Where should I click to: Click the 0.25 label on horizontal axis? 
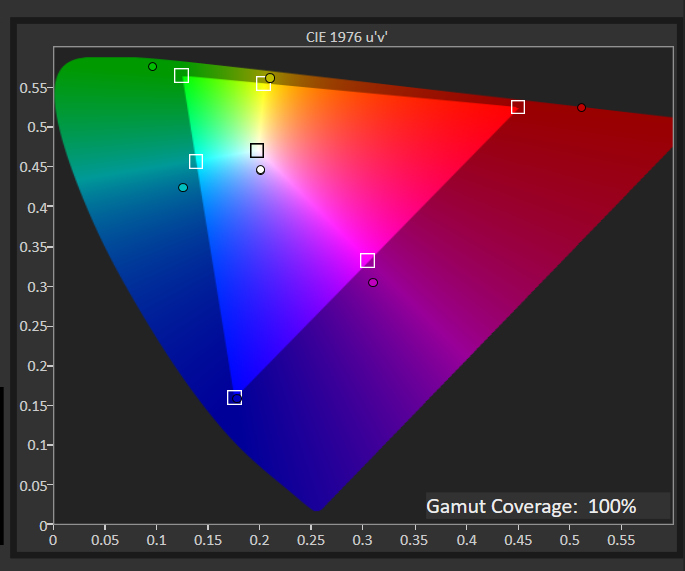pos(311,540)
